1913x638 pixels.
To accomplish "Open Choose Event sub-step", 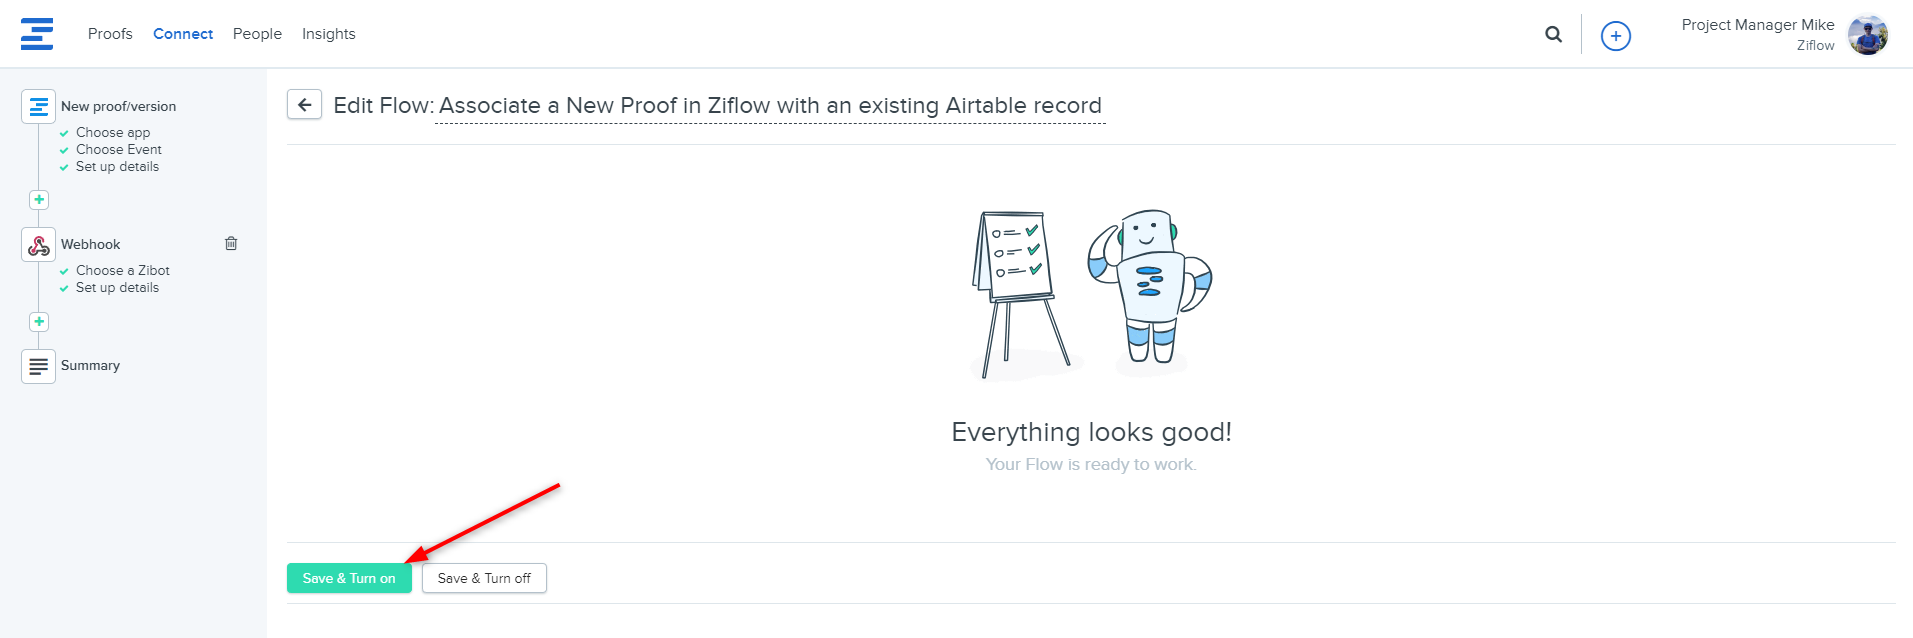I will tap(118, 150).
